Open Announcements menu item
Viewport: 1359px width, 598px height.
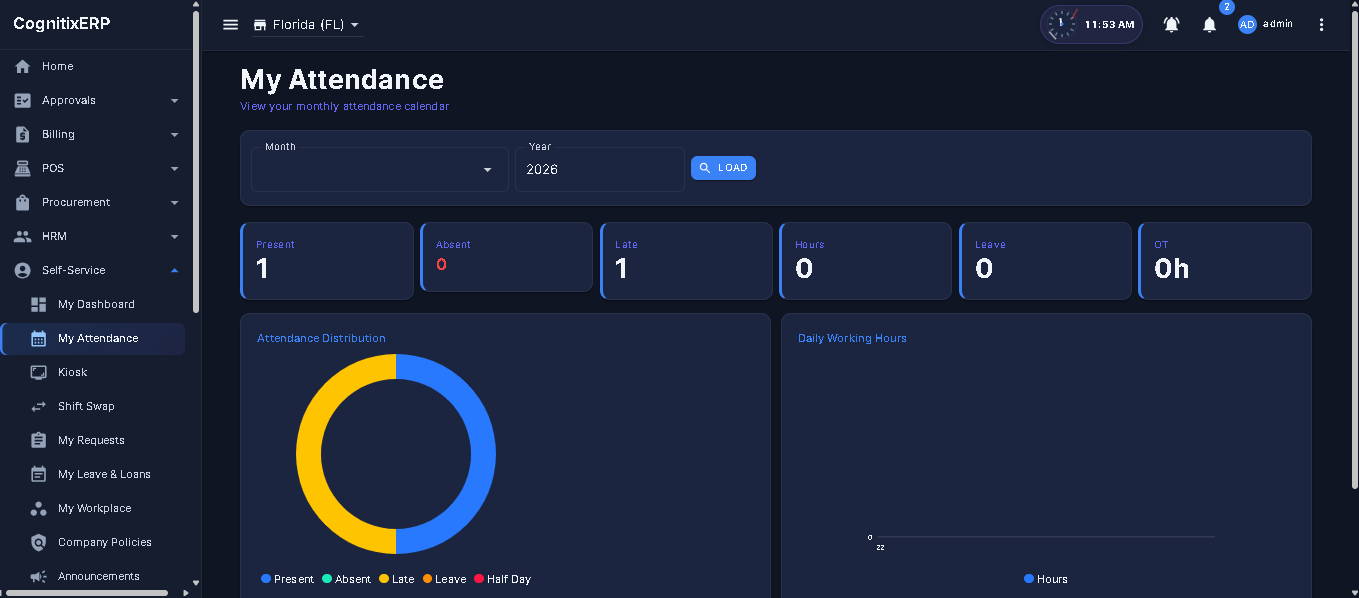(x=93, y=577)
